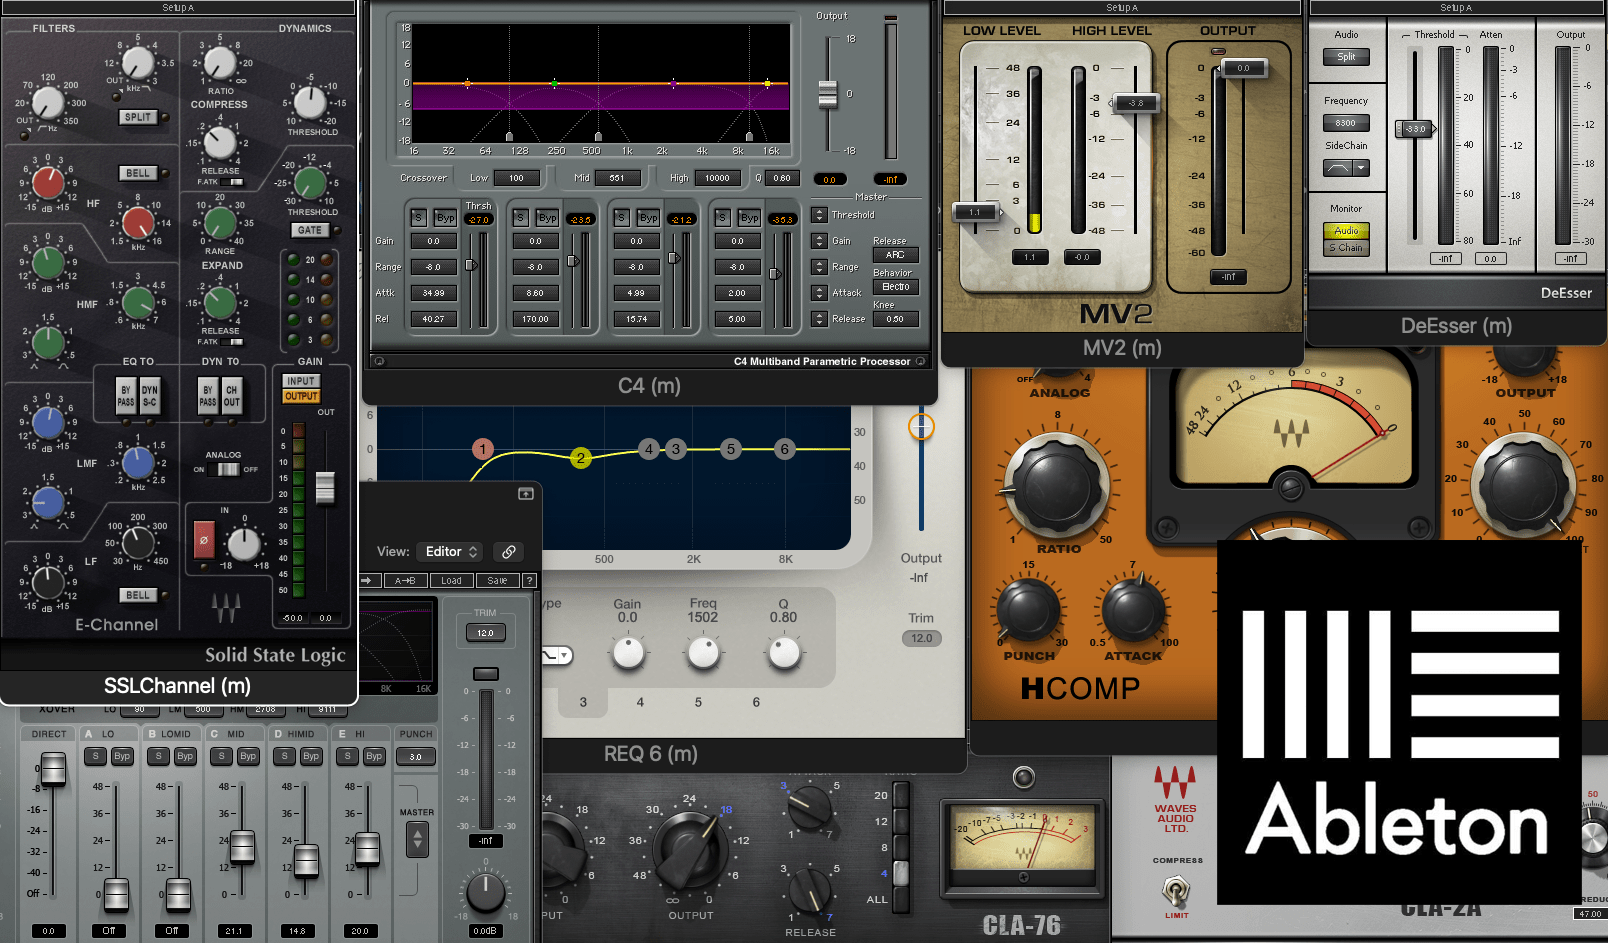The height and width of the screenshot is (943, 1608).
Task: Toggle the GATE button in SSL dynamics
Action: [310, 230]
